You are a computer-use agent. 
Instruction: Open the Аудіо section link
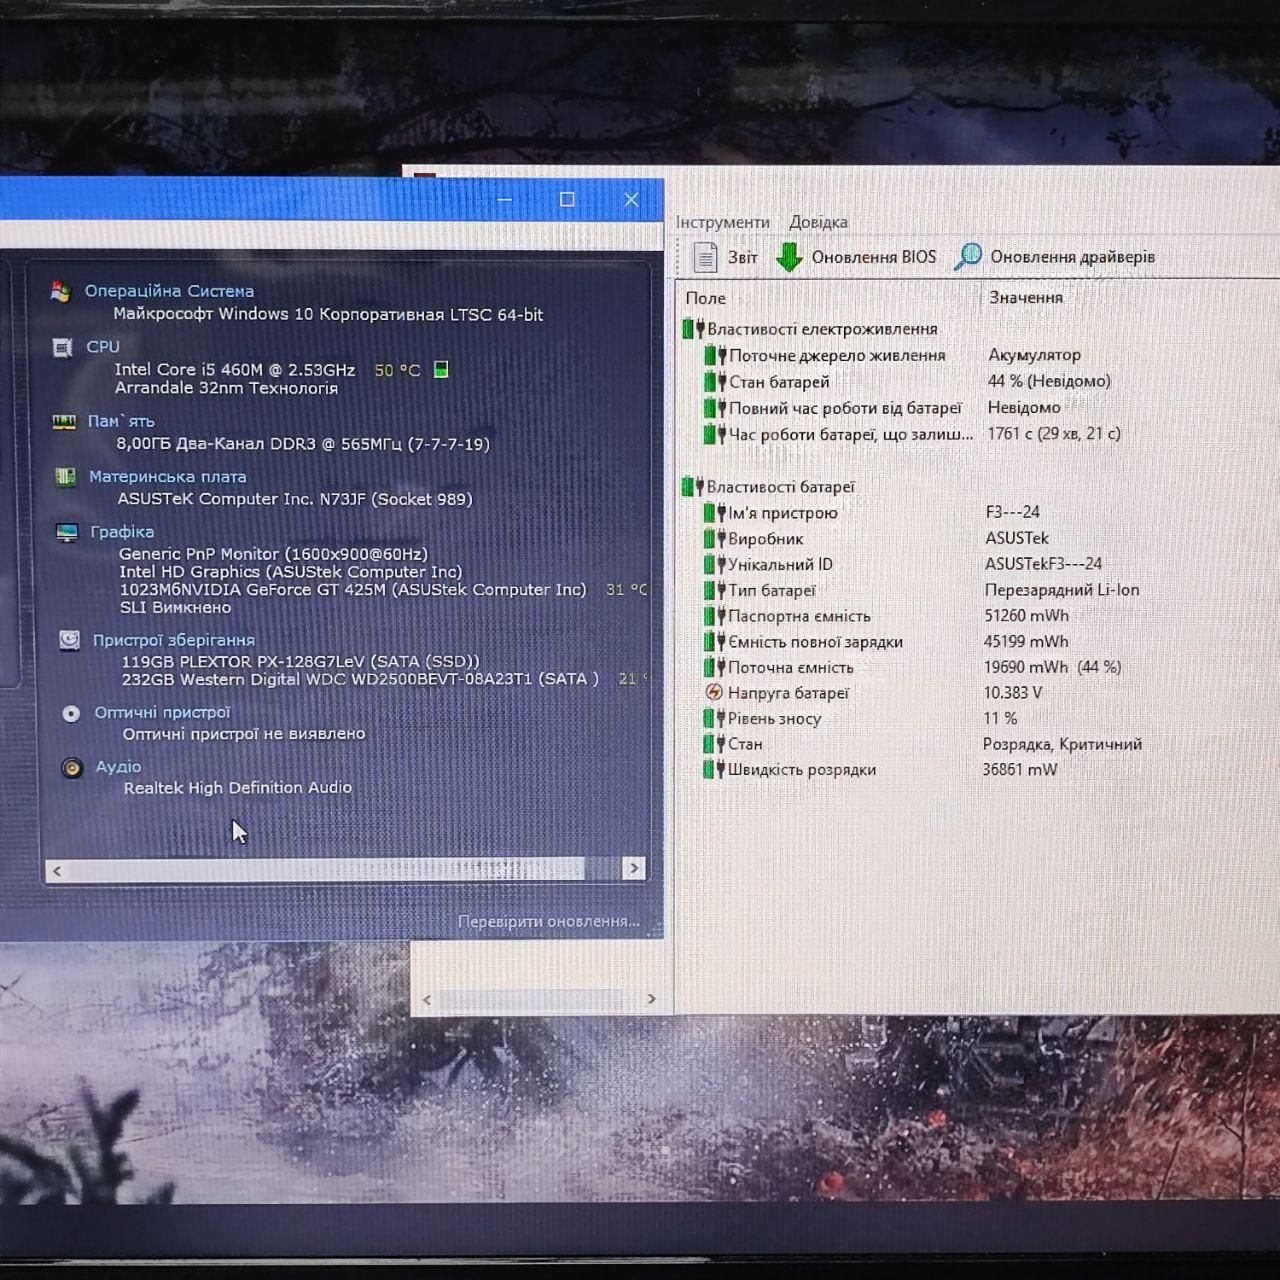(118, 767)
